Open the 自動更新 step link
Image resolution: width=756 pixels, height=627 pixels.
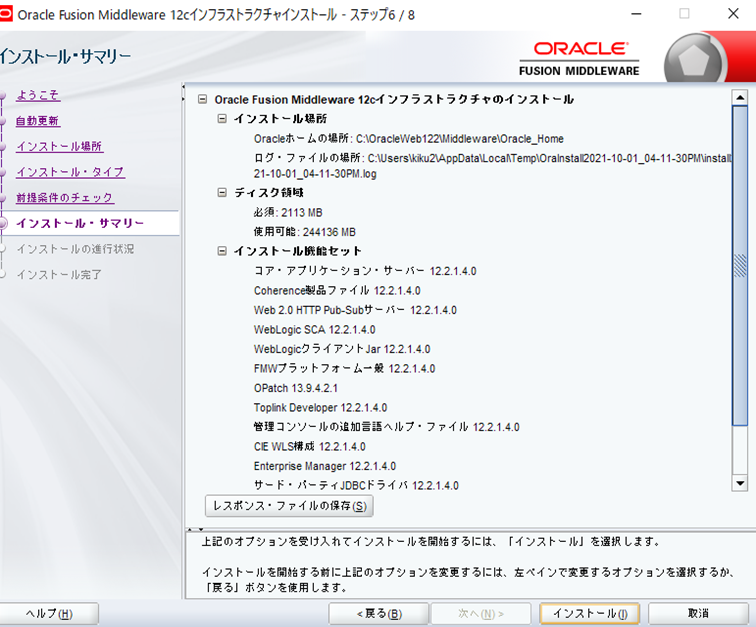(x=38, y=121)
